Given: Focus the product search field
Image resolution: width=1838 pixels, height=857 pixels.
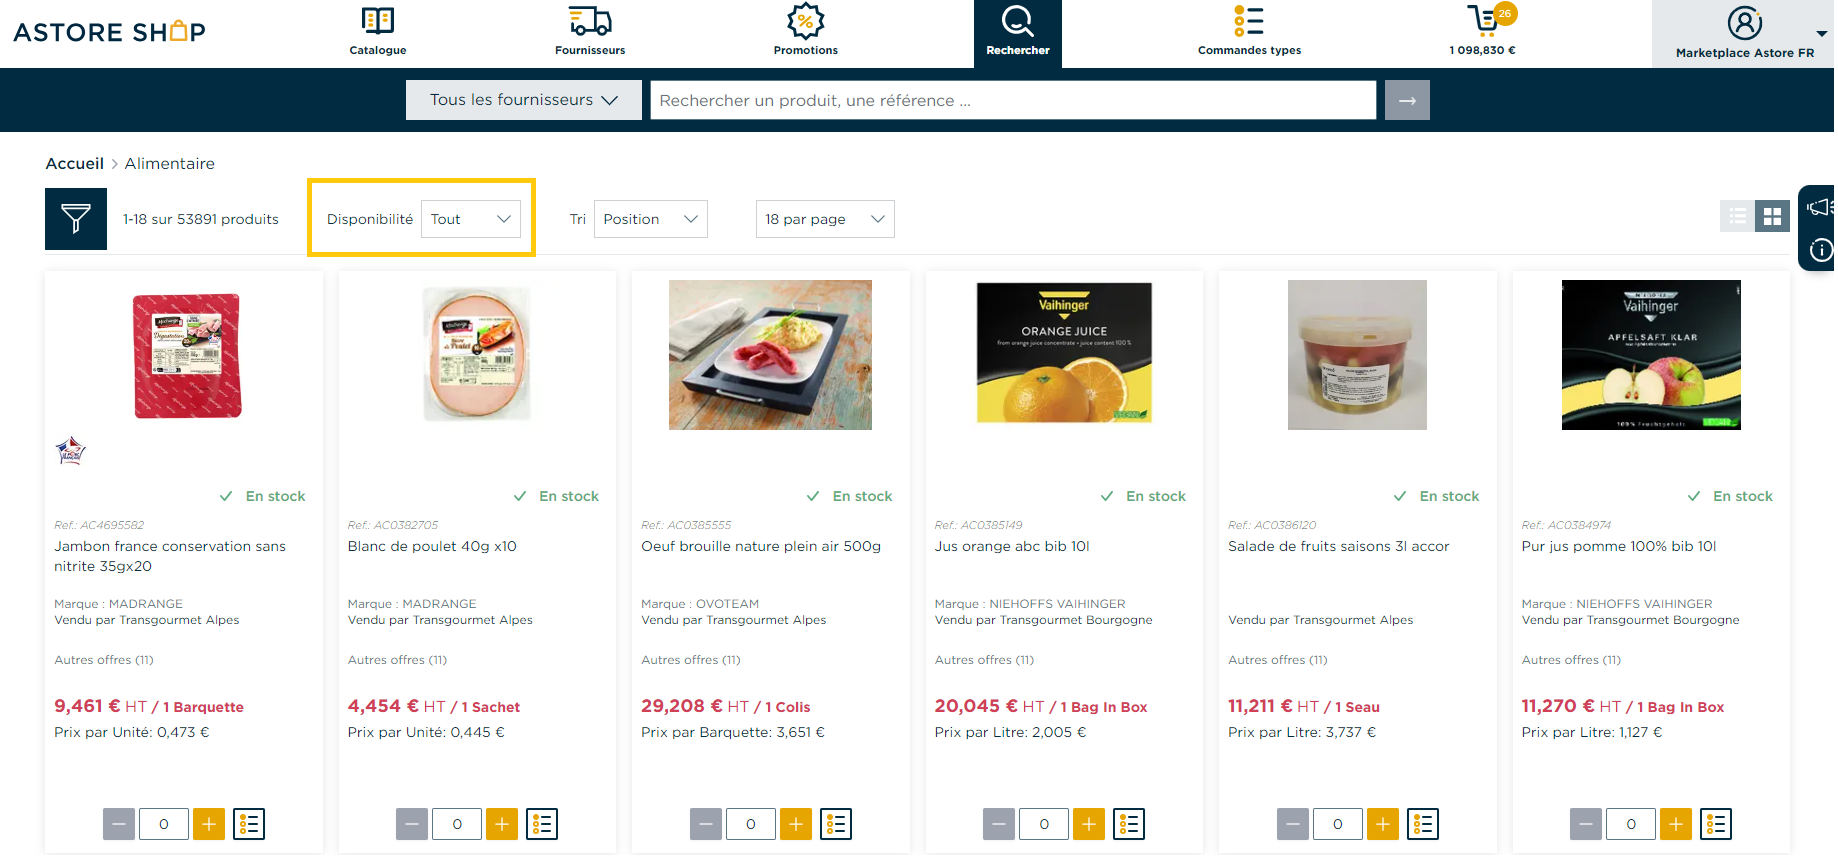Looking at the screenshot, I should click(1013, 100).
